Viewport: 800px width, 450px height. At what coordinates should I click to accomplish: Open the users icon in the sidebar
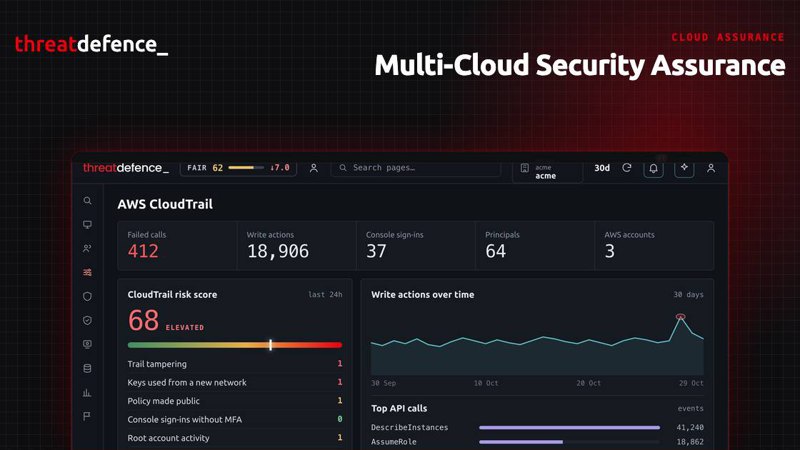click(87, 248)
